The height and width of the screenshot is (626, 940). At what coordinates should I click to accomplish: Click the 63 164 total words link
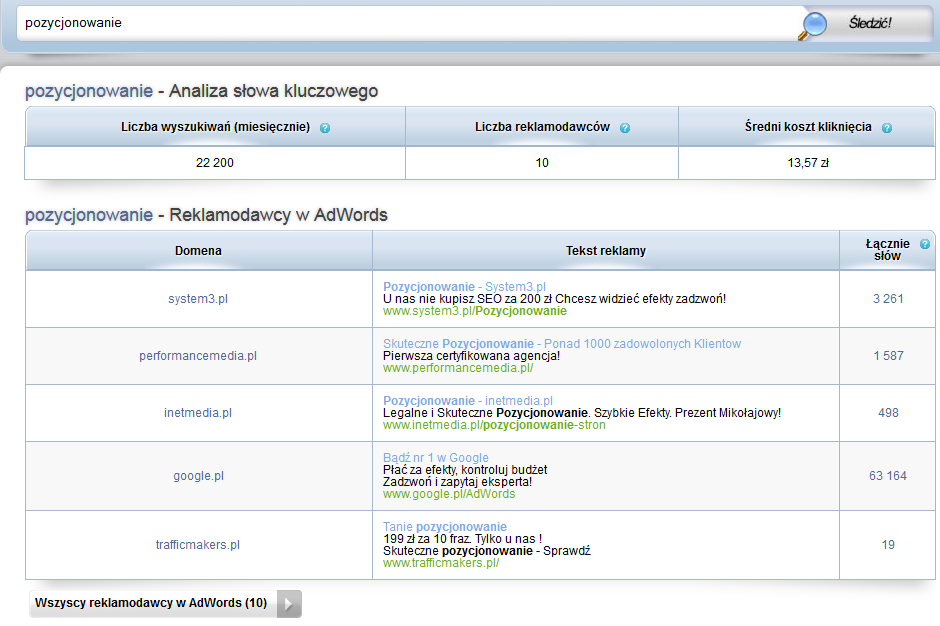tap(888, 476)
